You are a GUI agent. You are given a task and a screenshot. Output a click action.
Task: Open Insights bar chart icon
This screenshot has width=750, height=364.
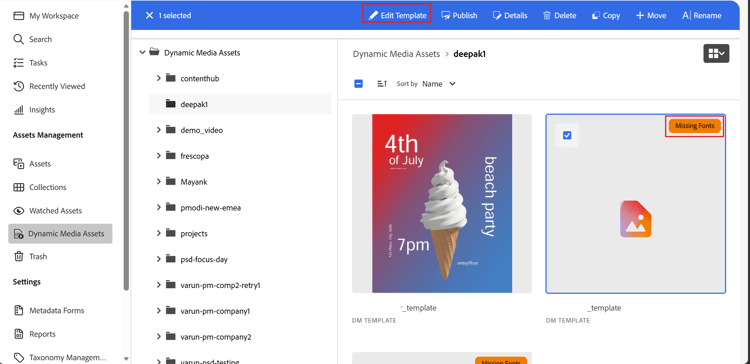point(18,110)
